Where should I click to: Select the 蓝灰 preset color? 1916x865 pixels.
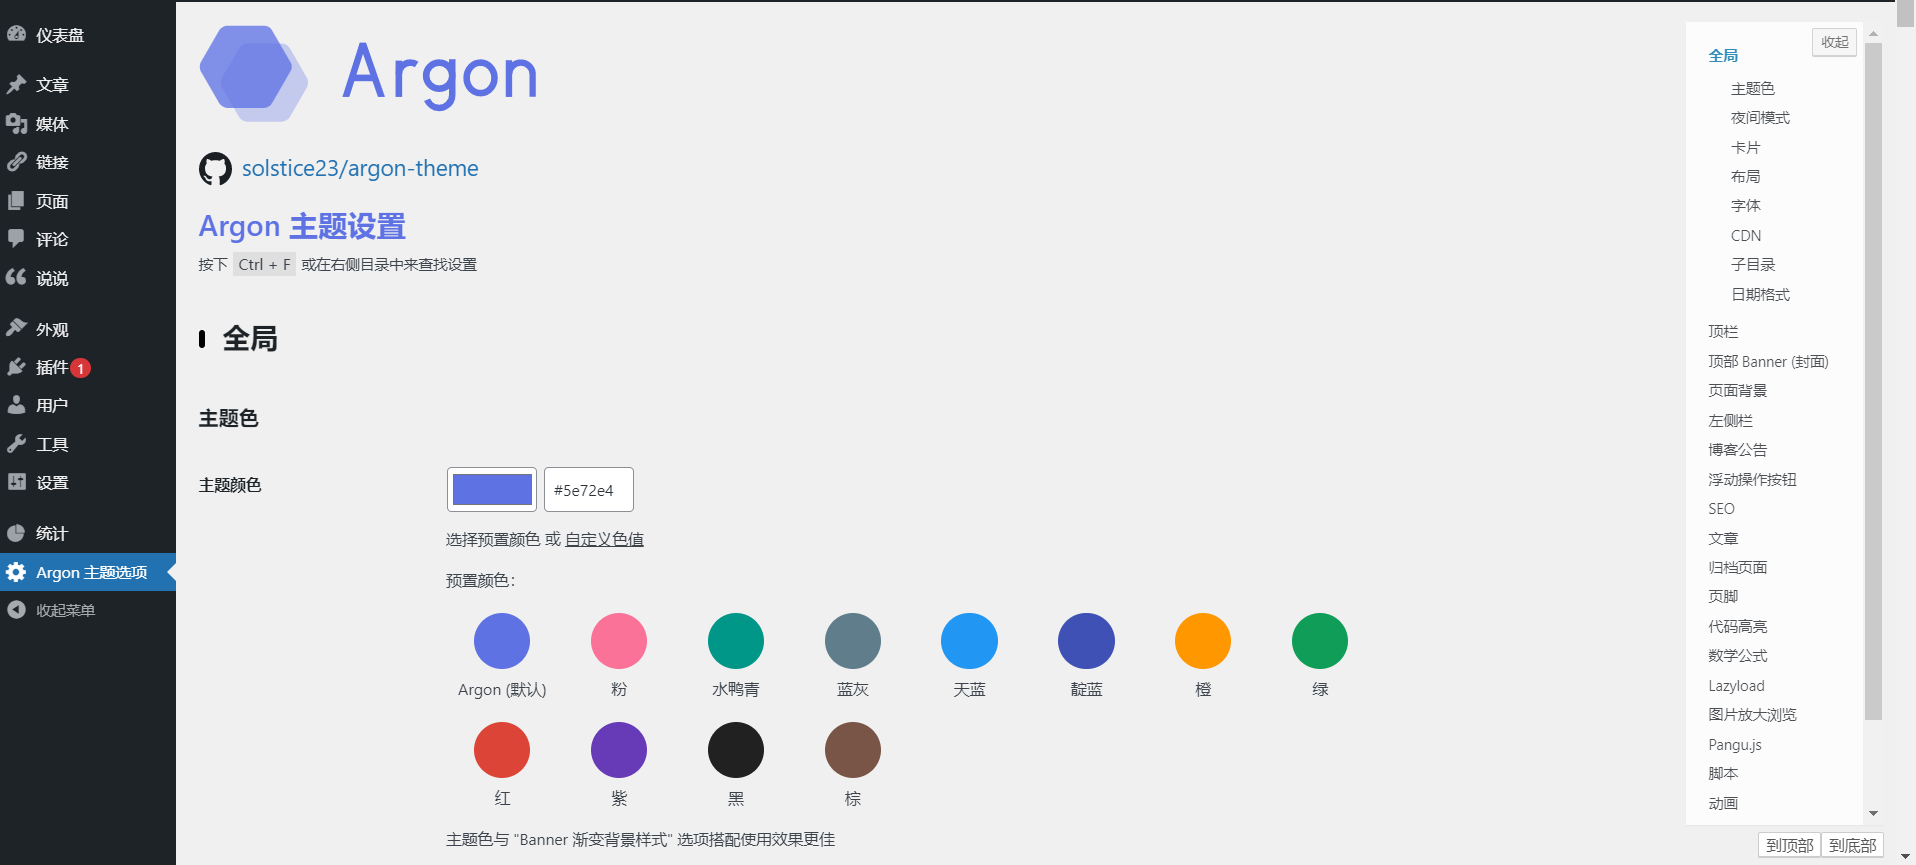[853, 641]
